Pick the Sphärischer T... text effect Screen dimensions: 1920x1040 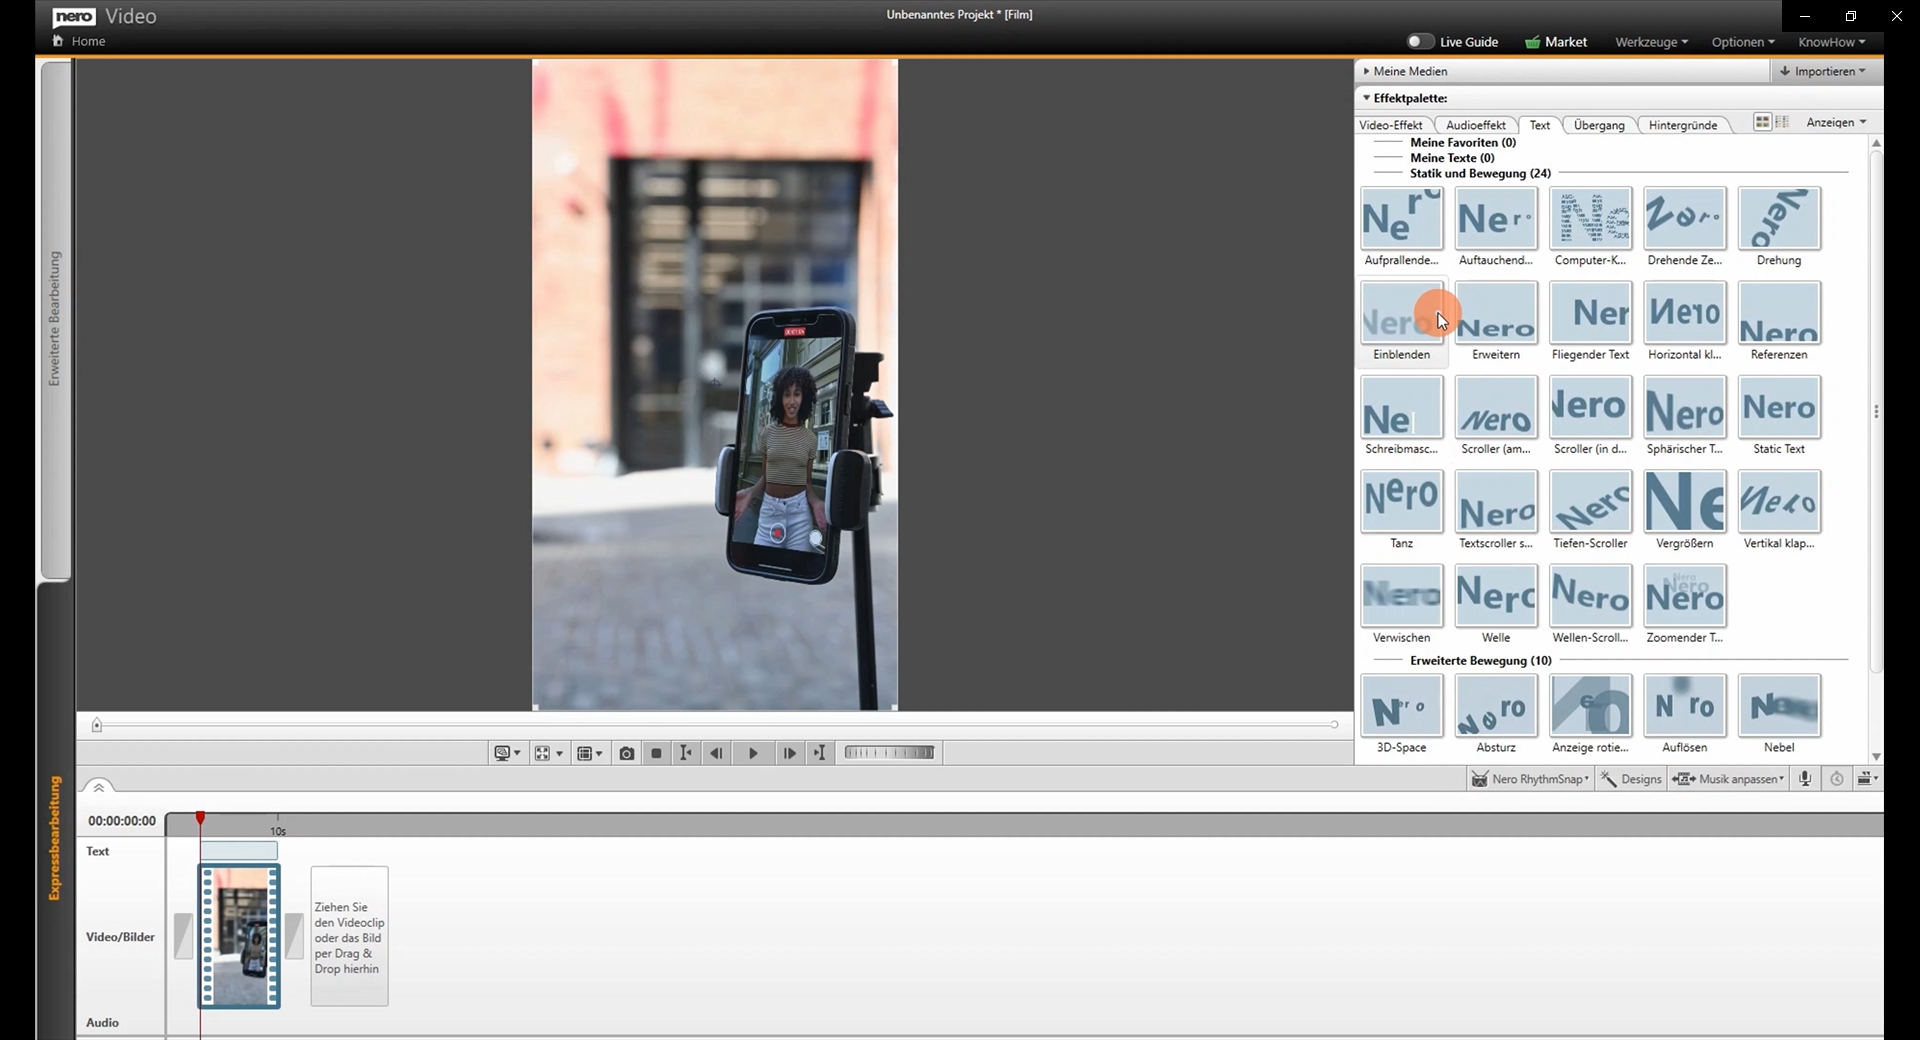[1685, 407]
